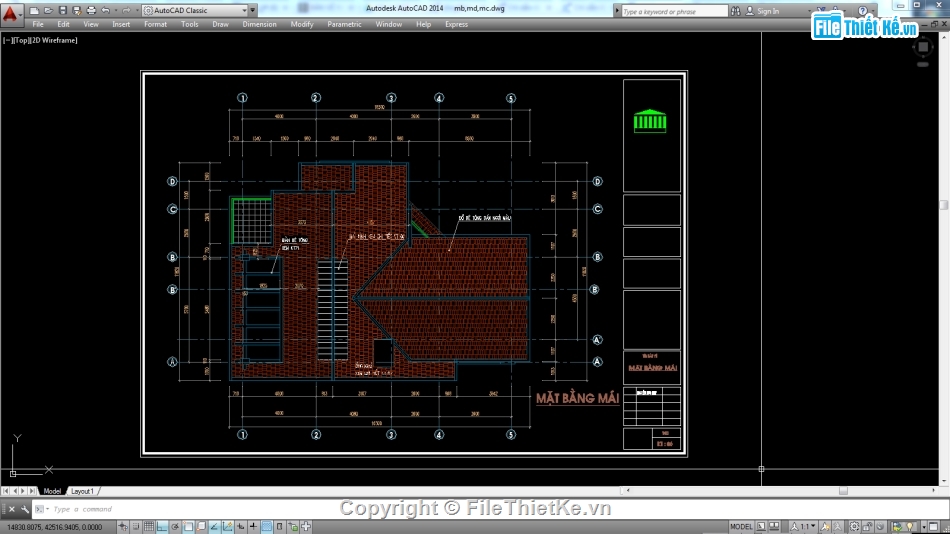Open the Edit menu

[63, 24]
